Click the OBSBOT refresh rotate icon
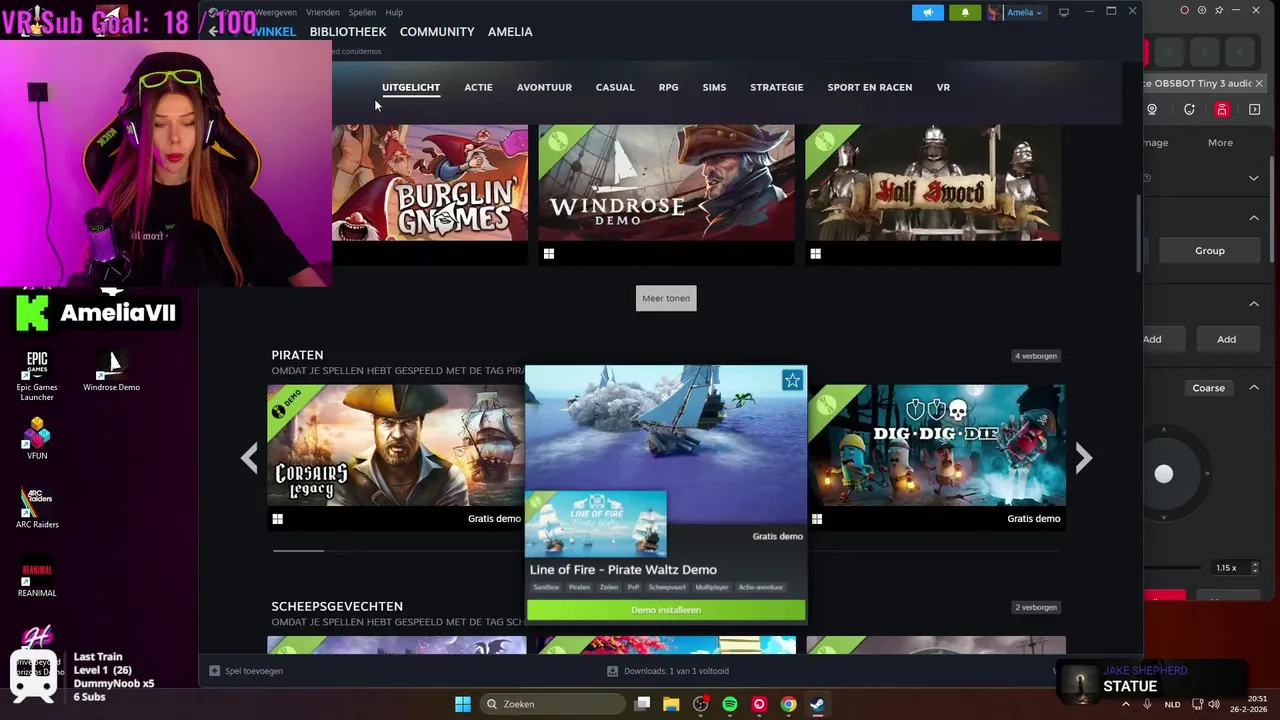 tap(1189, 109)
